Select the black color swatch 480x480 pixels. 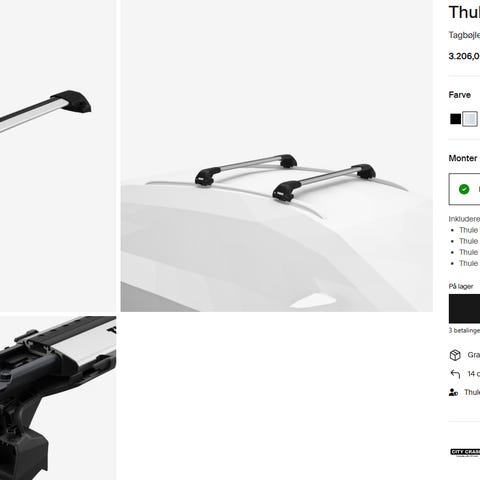pyautogui.click(x=455, y=119)
